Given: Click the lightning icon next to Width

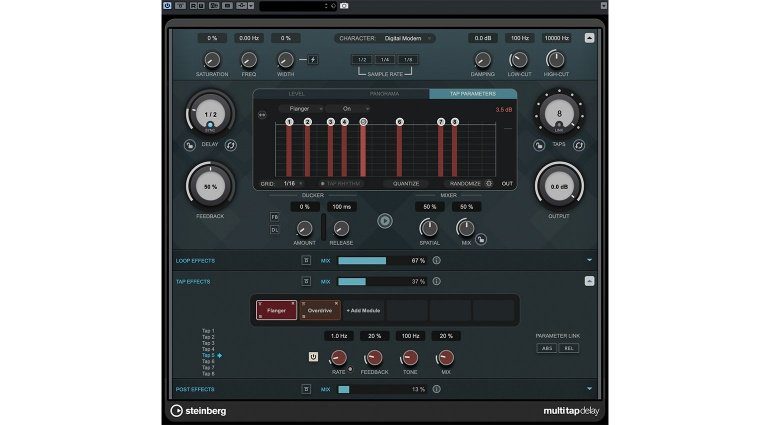Looking at the screenshot, I should coord(312,60).
